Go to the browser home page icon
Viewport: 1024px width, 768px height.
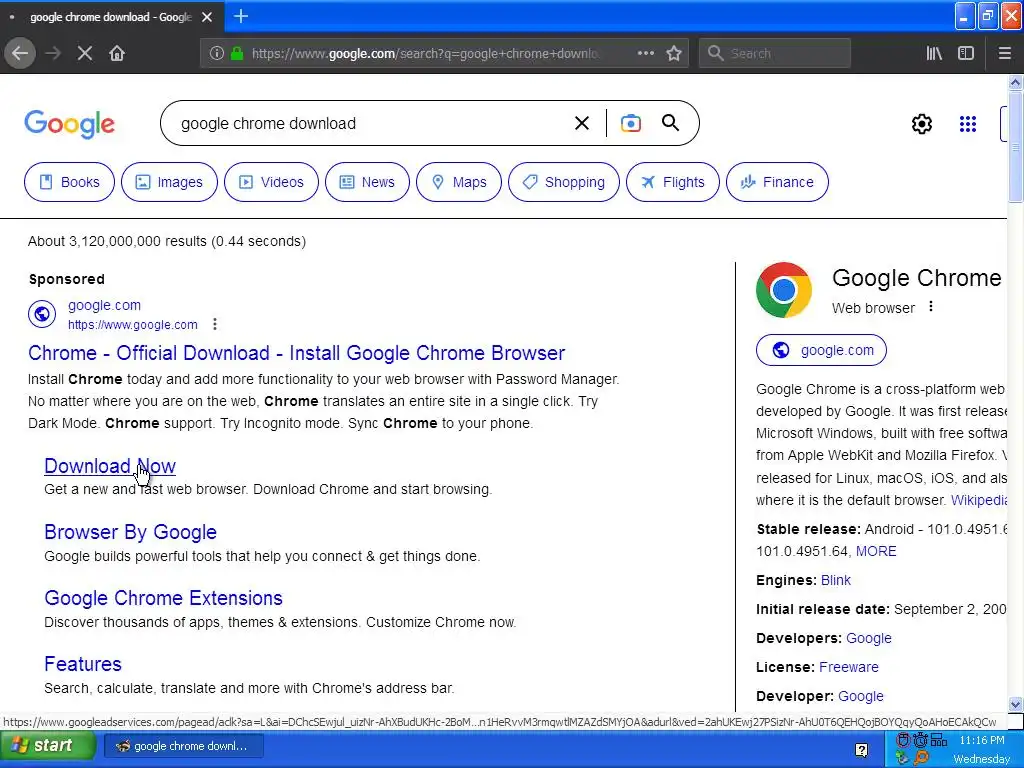pyautogui.click(x=117, y=53)
